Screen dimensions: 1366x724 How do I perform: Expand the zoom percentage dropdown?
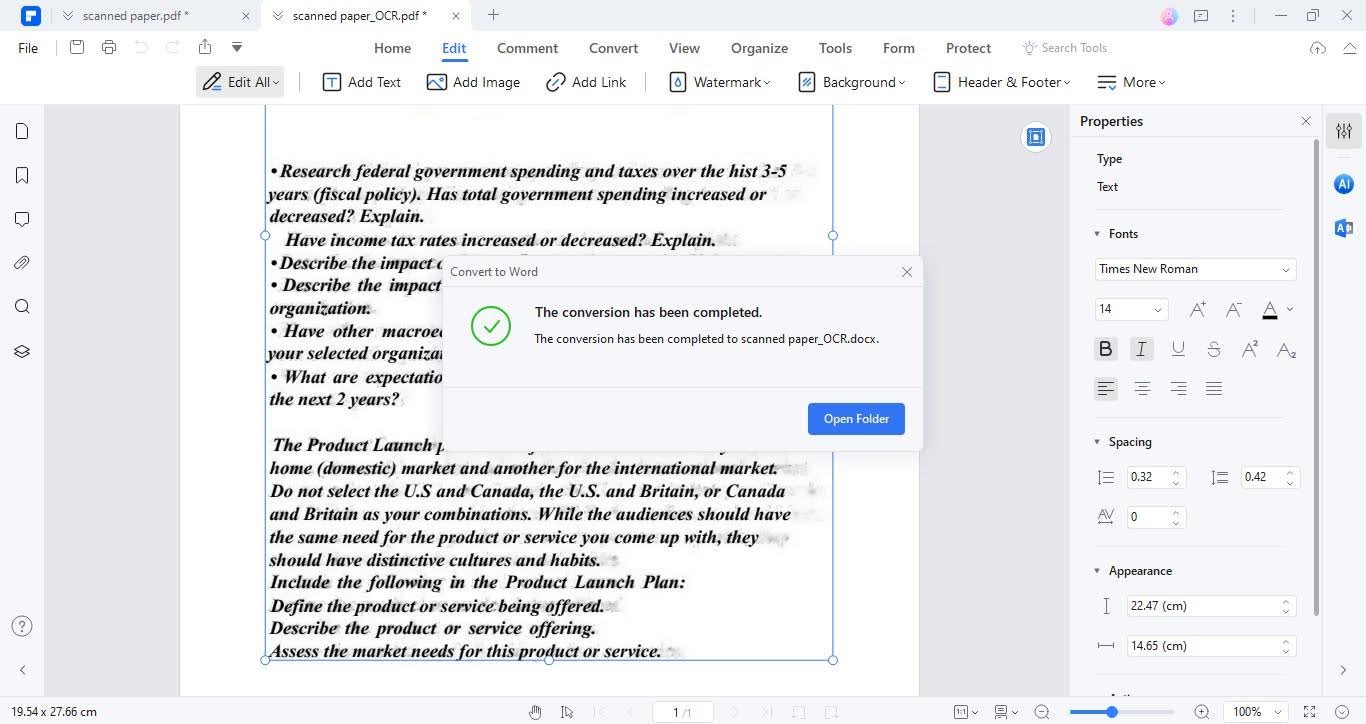[1278, 712]
